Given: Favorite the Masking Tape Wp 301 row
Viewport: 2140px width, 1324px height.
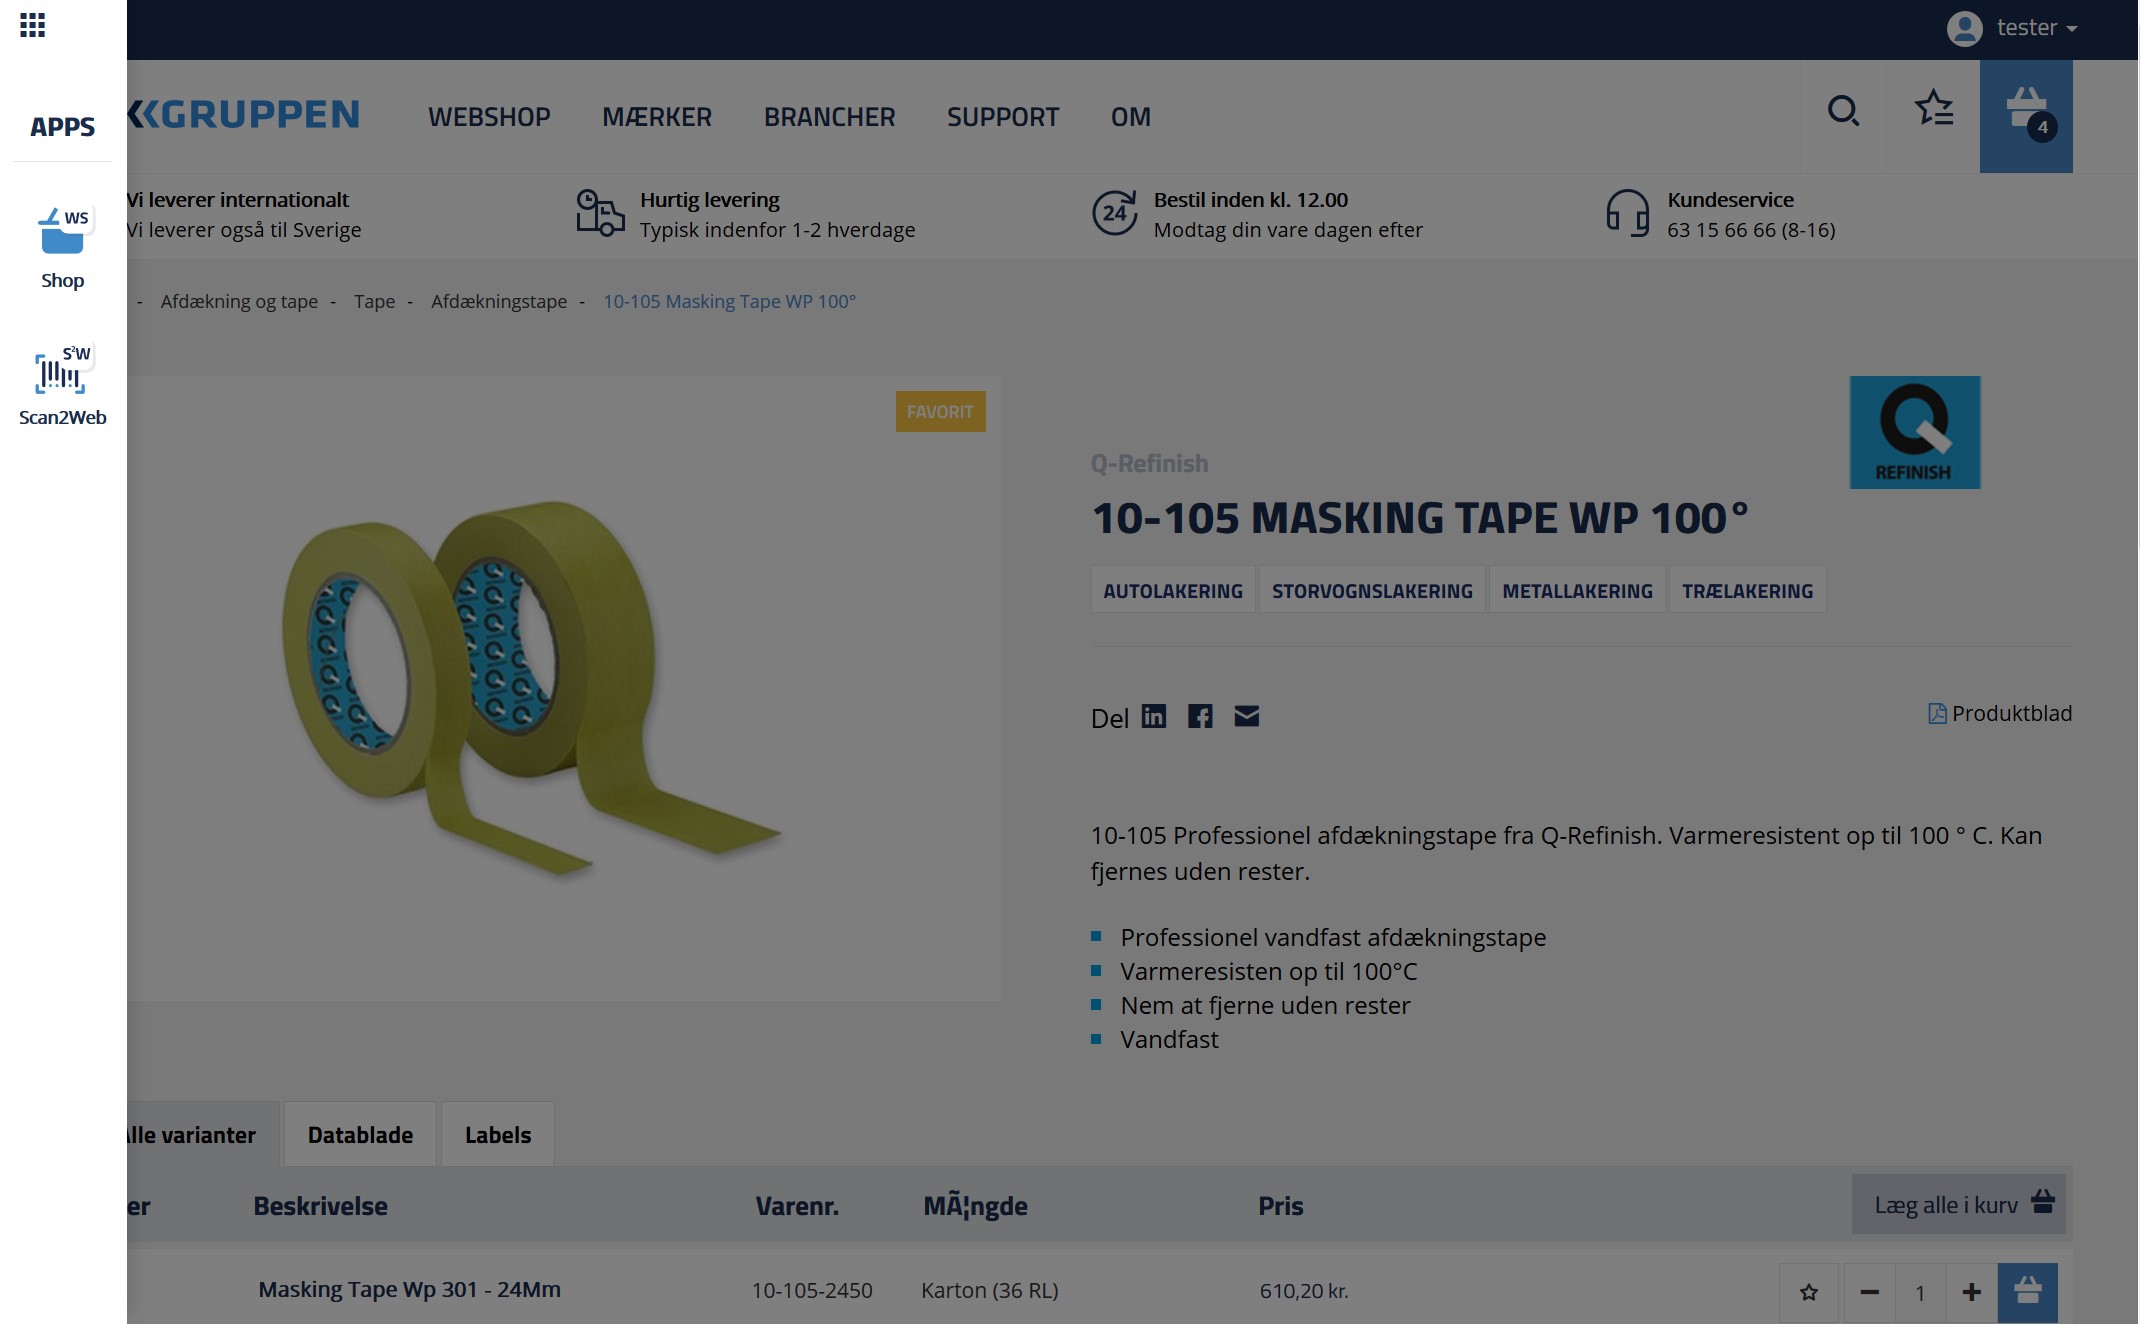Looking at the screenshot, I should coord(1808,1292).
